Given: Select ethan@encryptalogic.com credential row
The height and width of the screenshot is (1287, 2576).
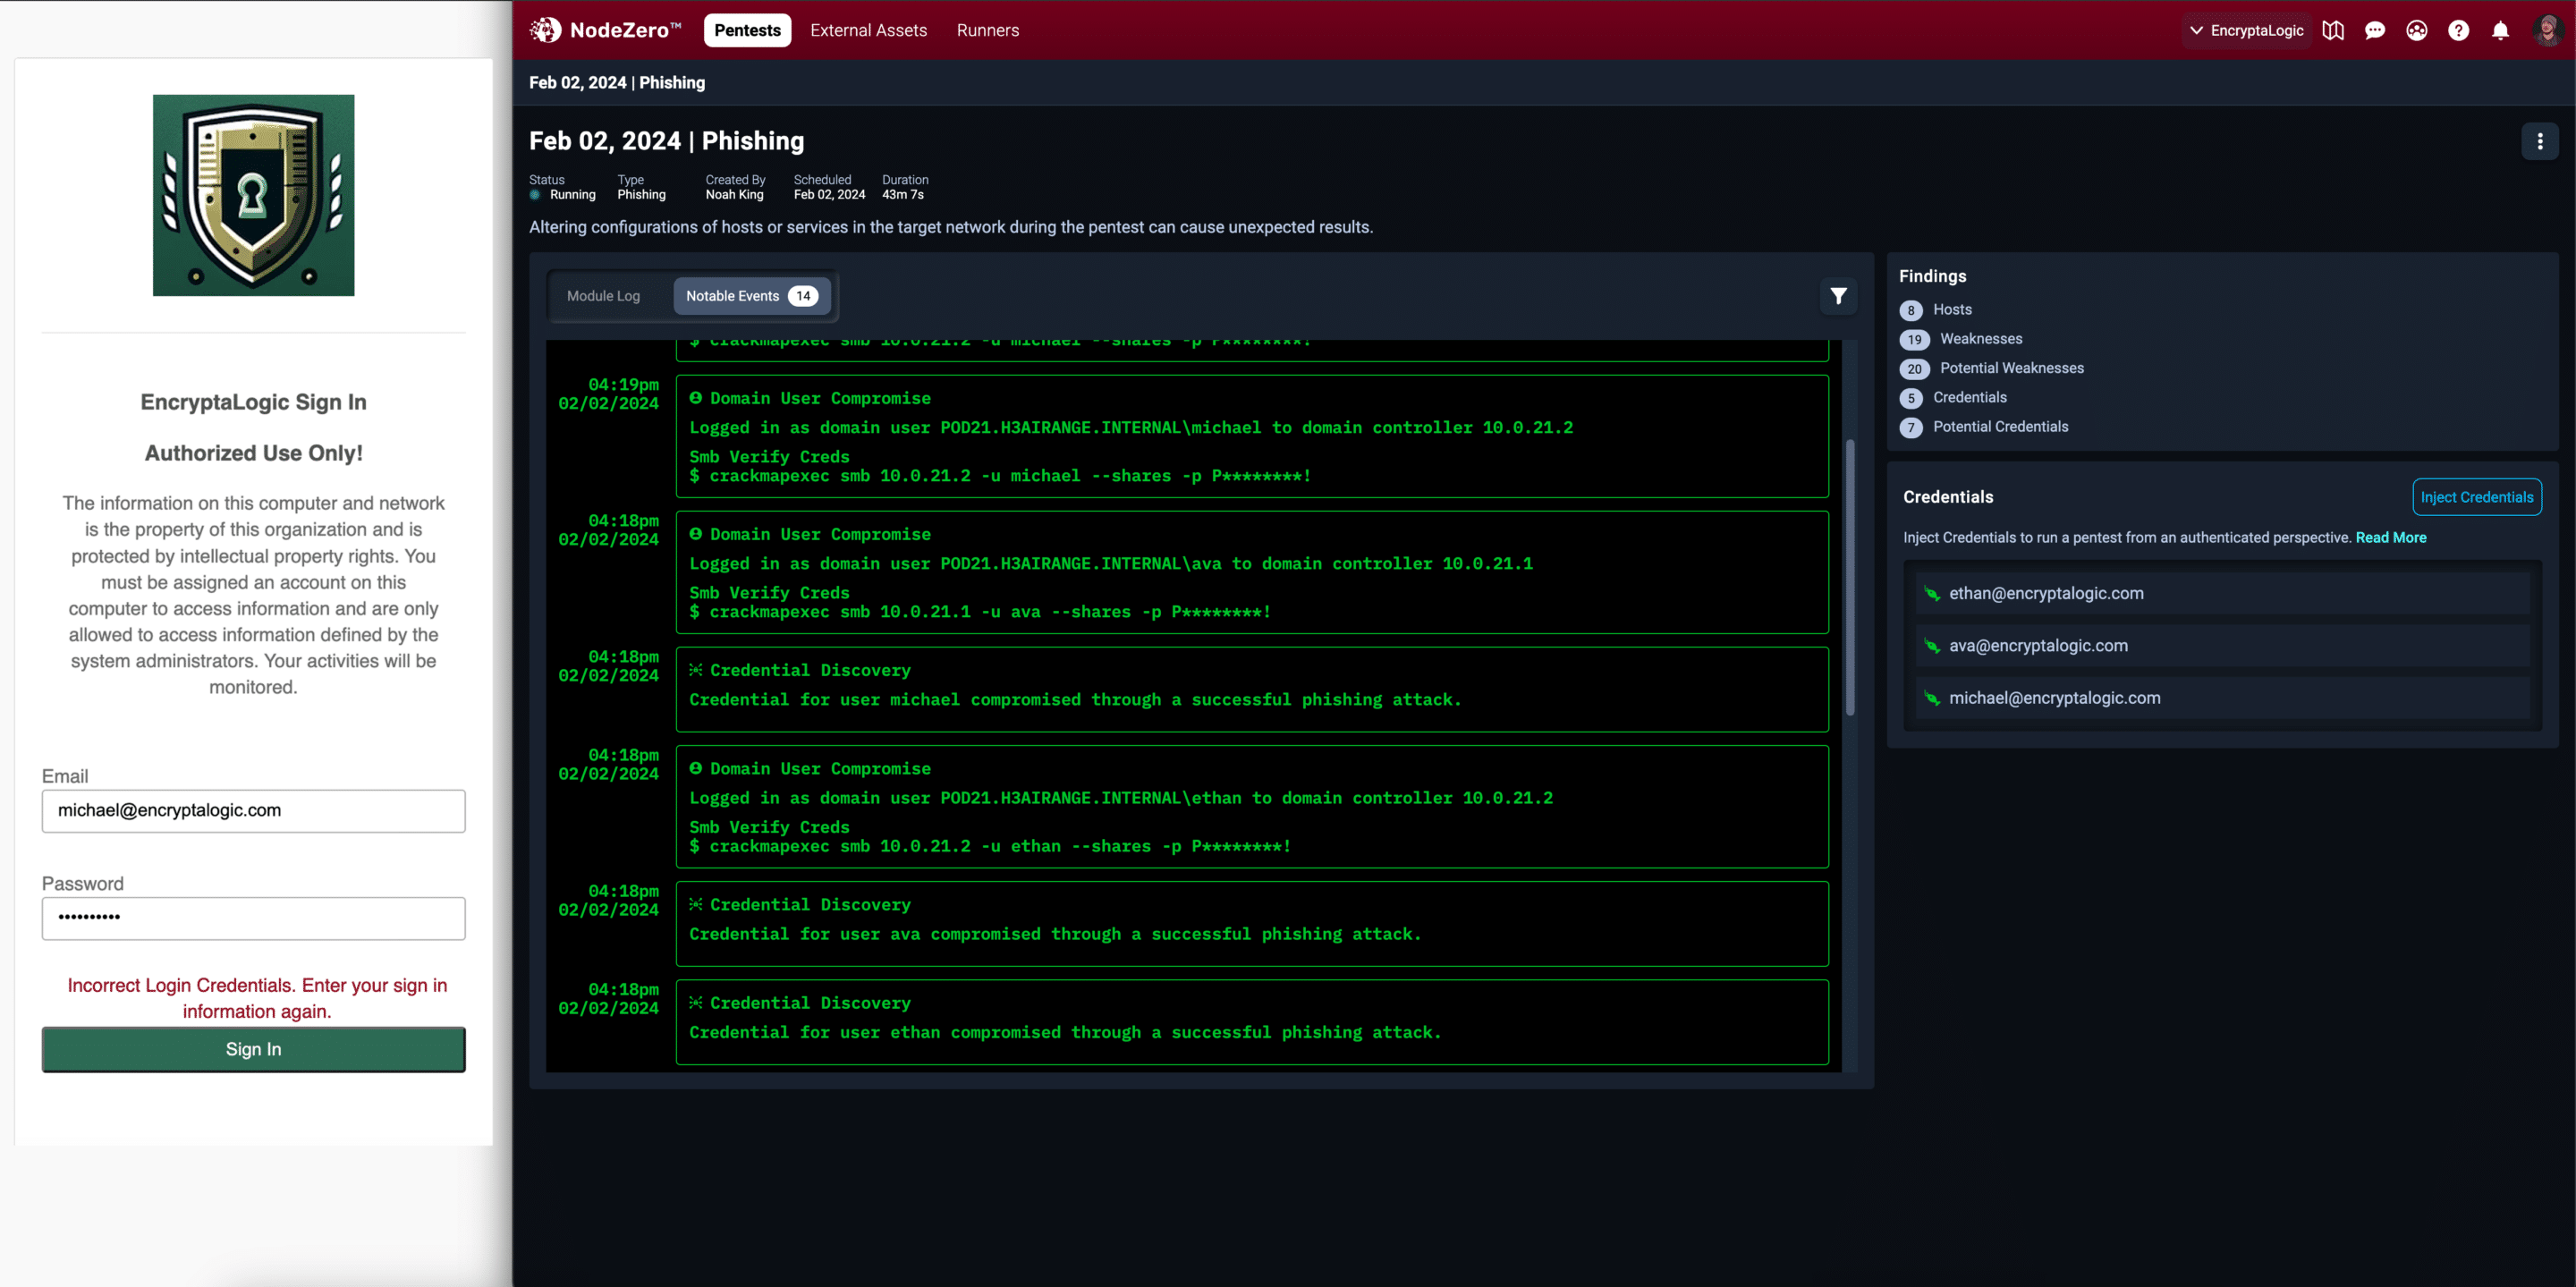Looking at the screenshot, I should [2222, 594].
